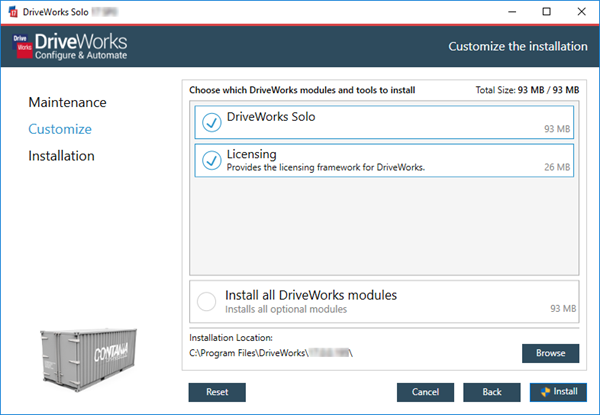600x415 pixels.
Task: Select the Customize step in sidebar
Action: [x=60, y=129]
